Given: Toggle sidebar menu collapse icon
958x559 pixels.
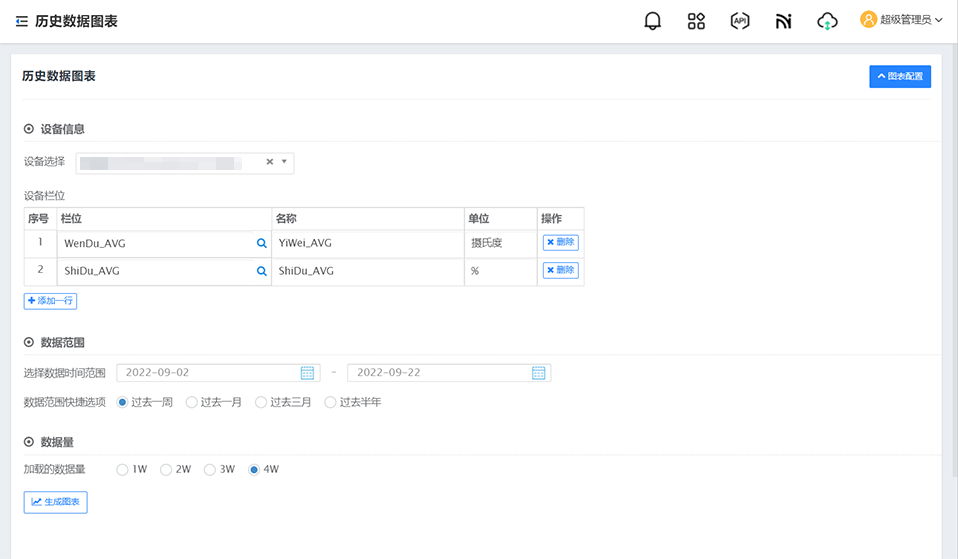Looking at the screenshot, I should point(21,21).
